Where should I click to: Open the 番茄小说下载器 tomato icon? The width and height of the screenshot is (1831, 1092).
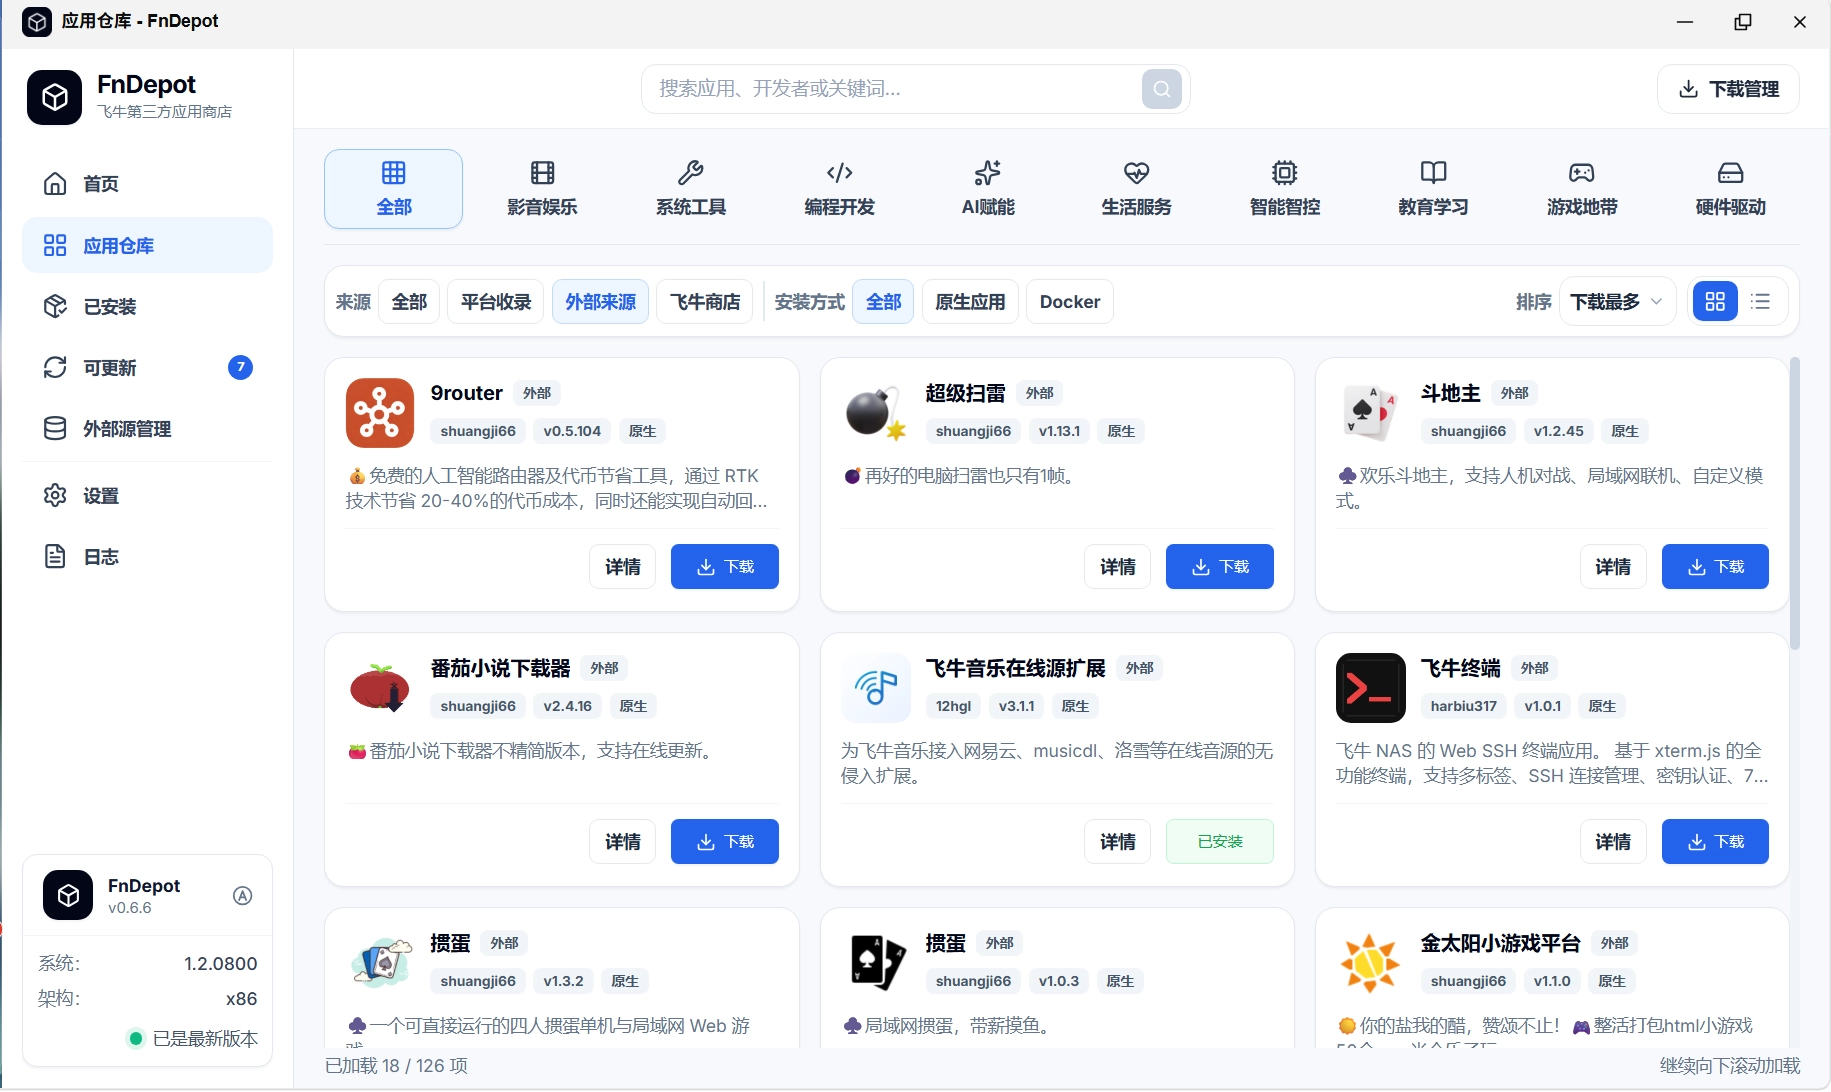tap(380, 687)
